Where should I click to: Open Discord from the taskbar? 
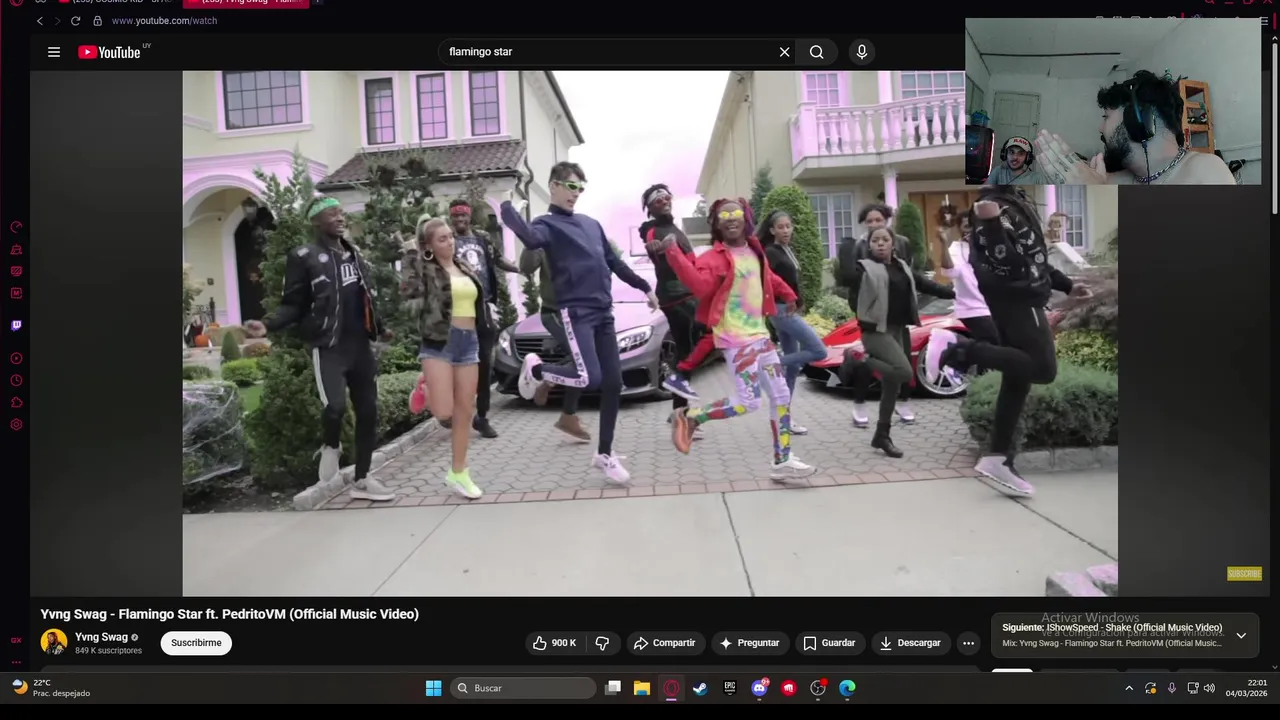pyautogui.click(x=759, y=688)
